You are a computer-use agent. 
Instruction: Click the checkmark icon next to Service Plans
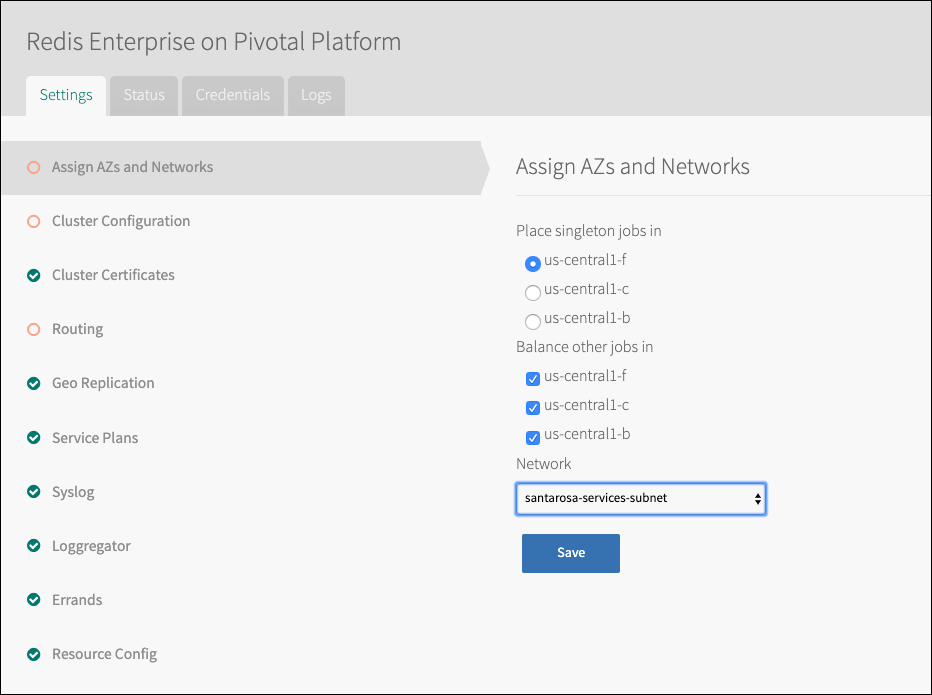34,438
